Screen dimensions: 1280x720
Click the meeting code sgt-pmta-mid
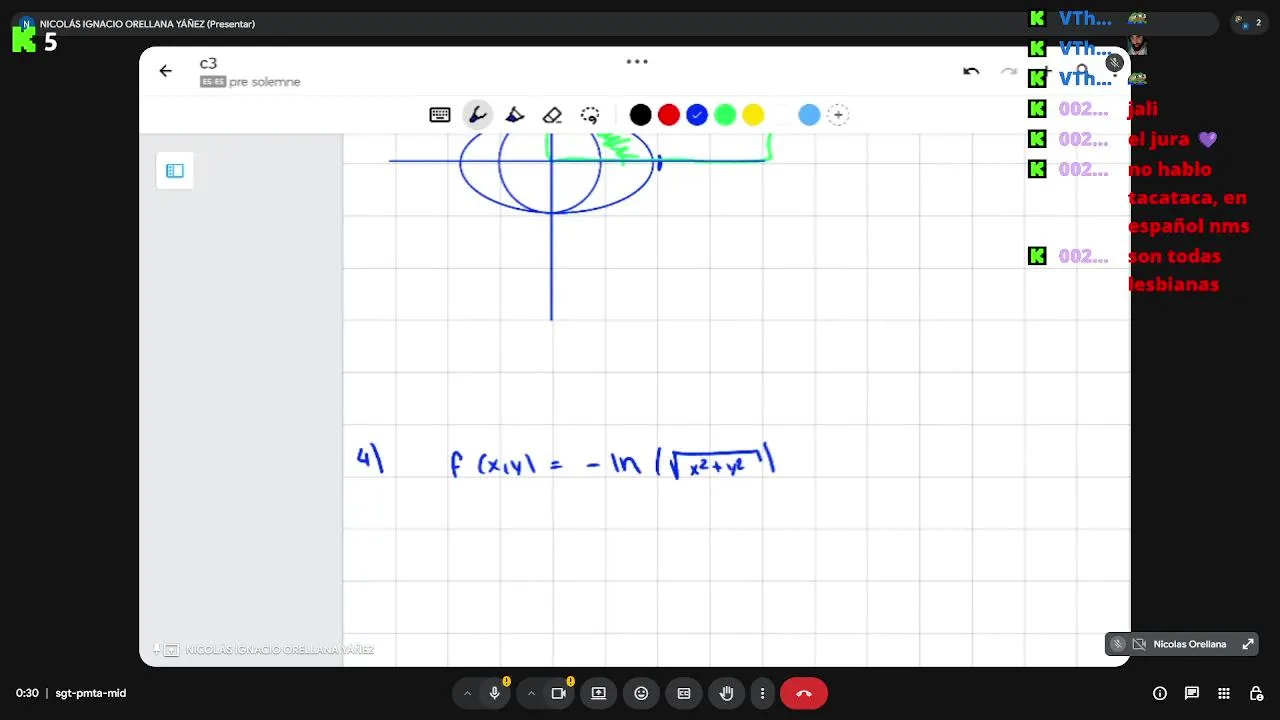91,693
